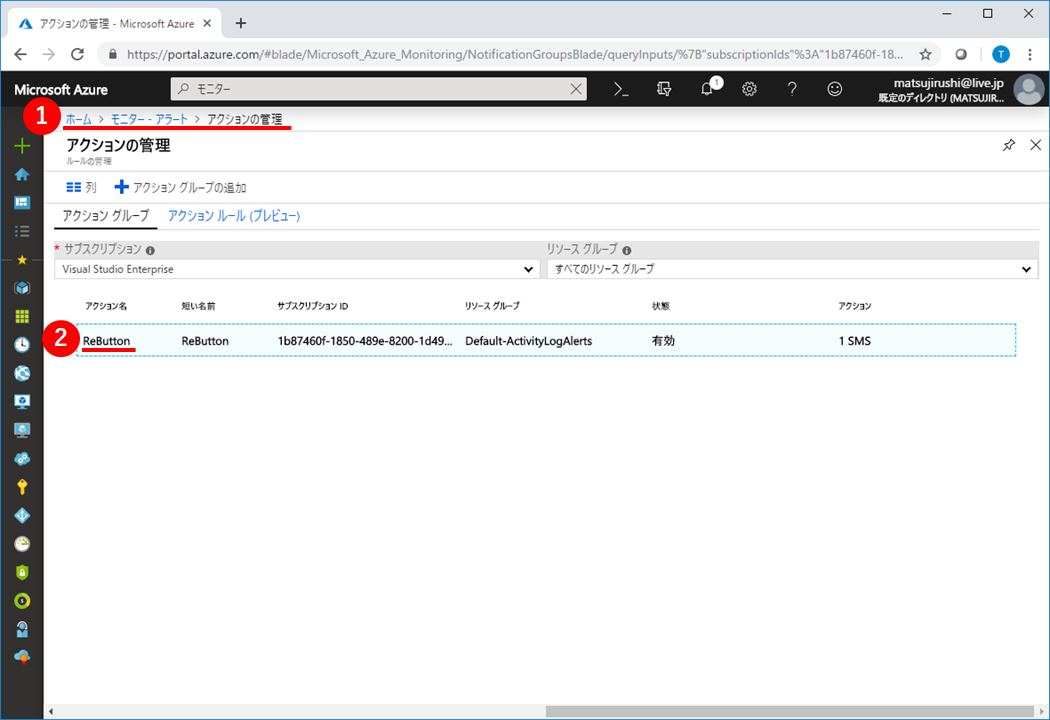The height and width of the screenshot is (720, 1050).
Task: Click the 1 SMS action cell
Action: (x=854, y=341)
